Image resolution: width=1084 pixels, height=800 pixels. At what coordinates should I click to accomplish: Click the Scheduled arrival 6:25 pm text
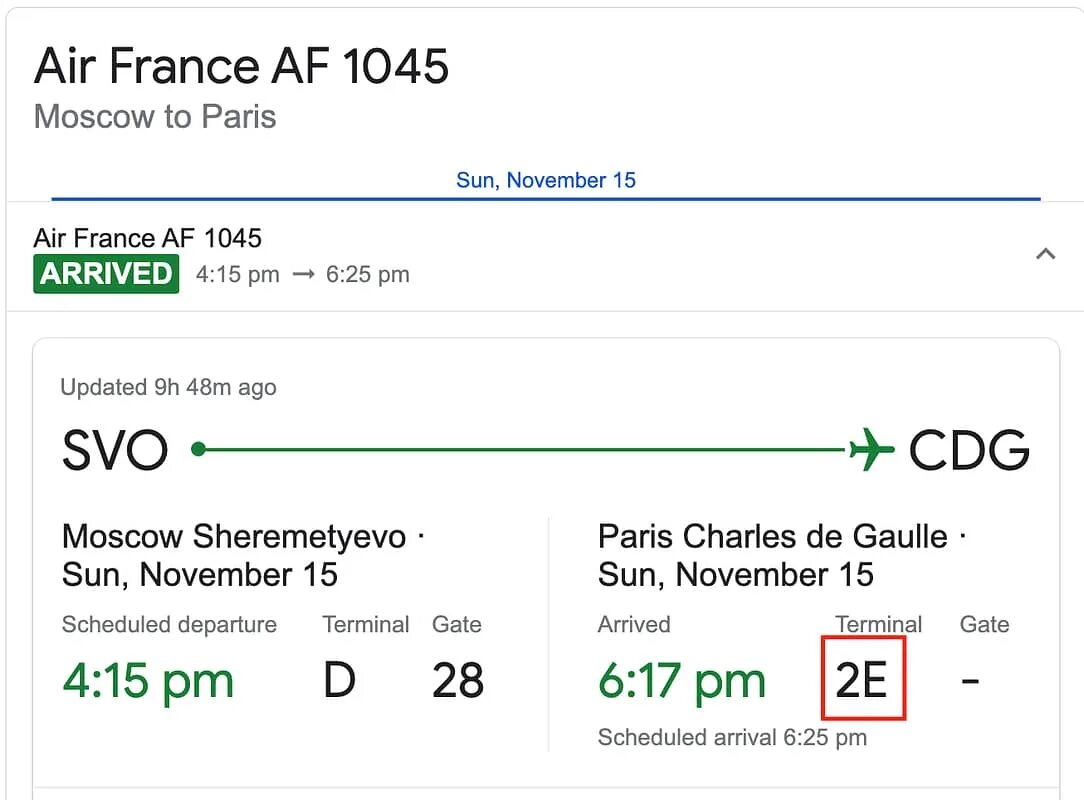pos(732,738)
